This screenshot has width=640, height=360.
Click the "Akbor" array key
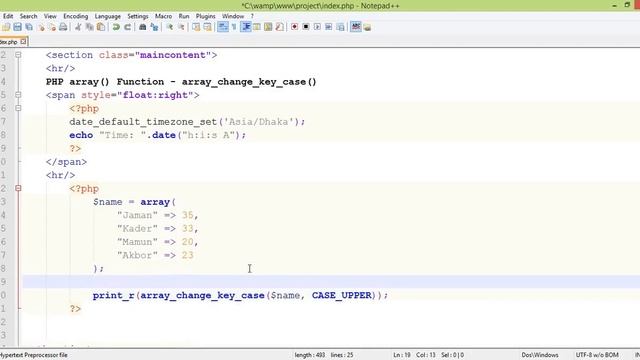[137, 255]
